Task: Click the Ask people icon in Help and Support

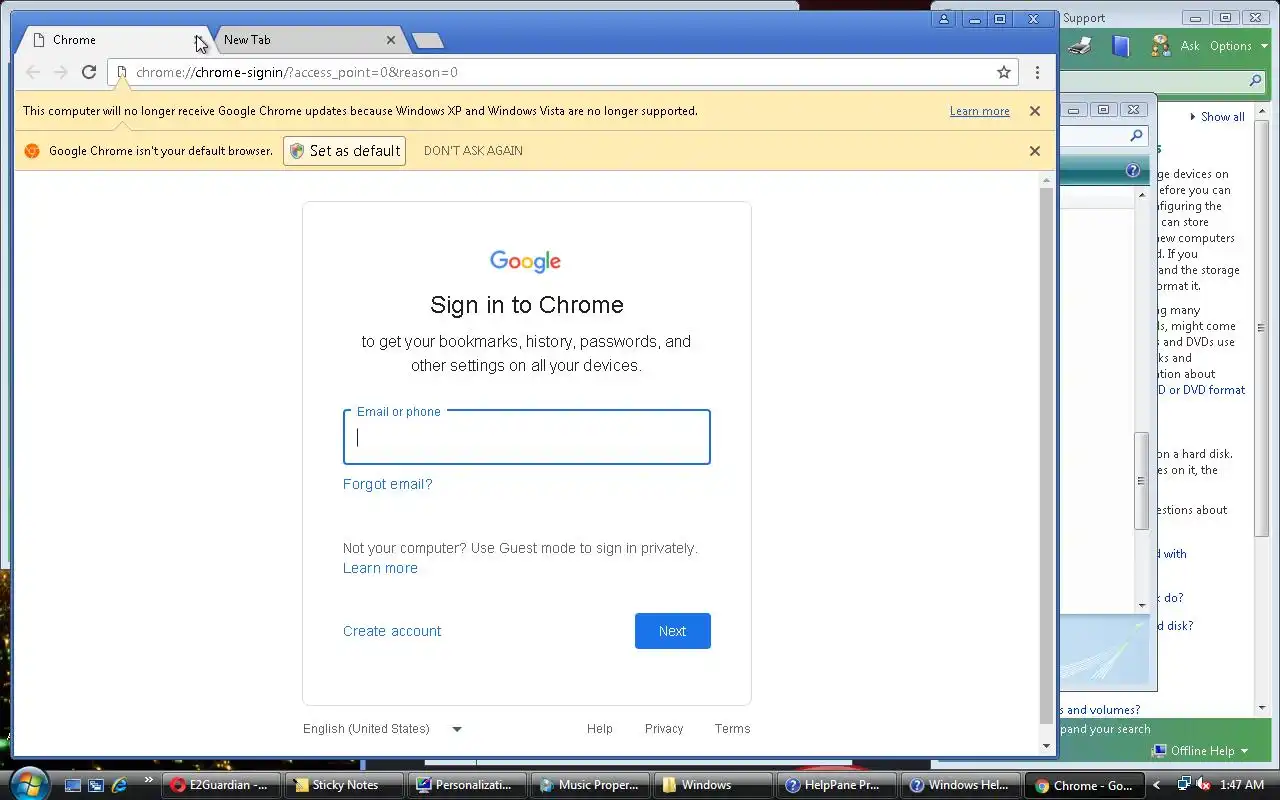Action: [x=1161, y=46]
